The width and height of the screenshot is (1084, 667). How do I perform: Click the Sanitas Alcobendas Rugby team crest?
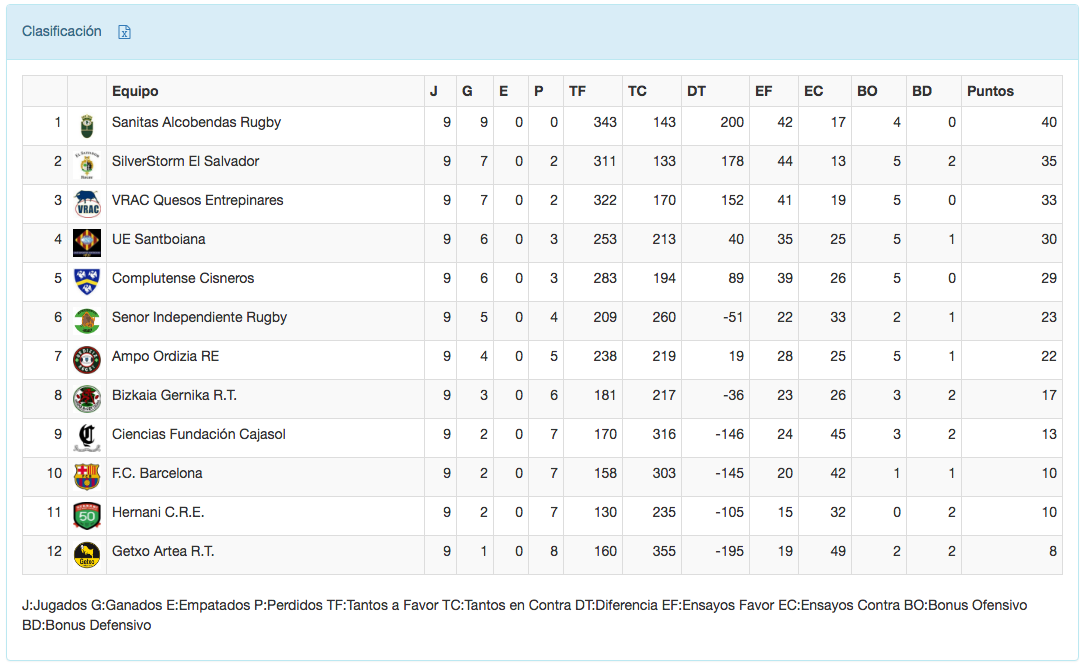87,126
